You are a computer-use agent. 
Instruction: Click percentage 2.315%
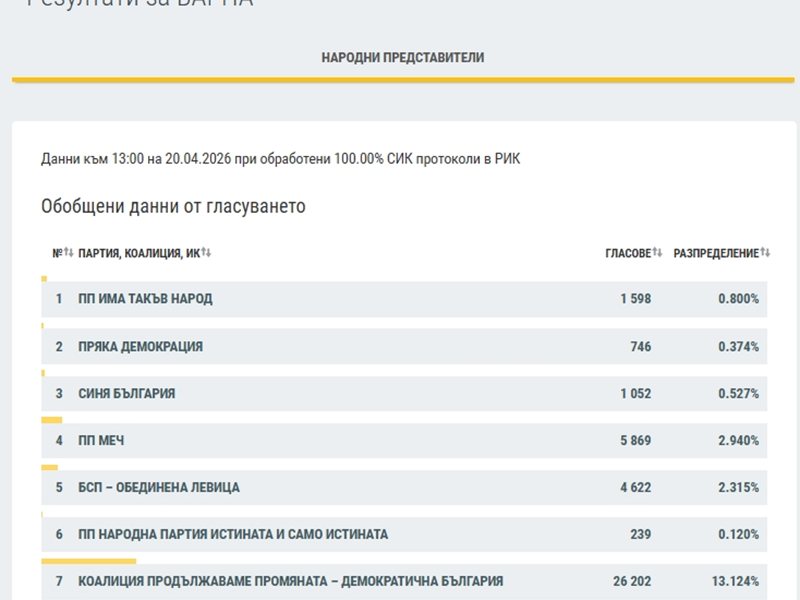(739, 487)
